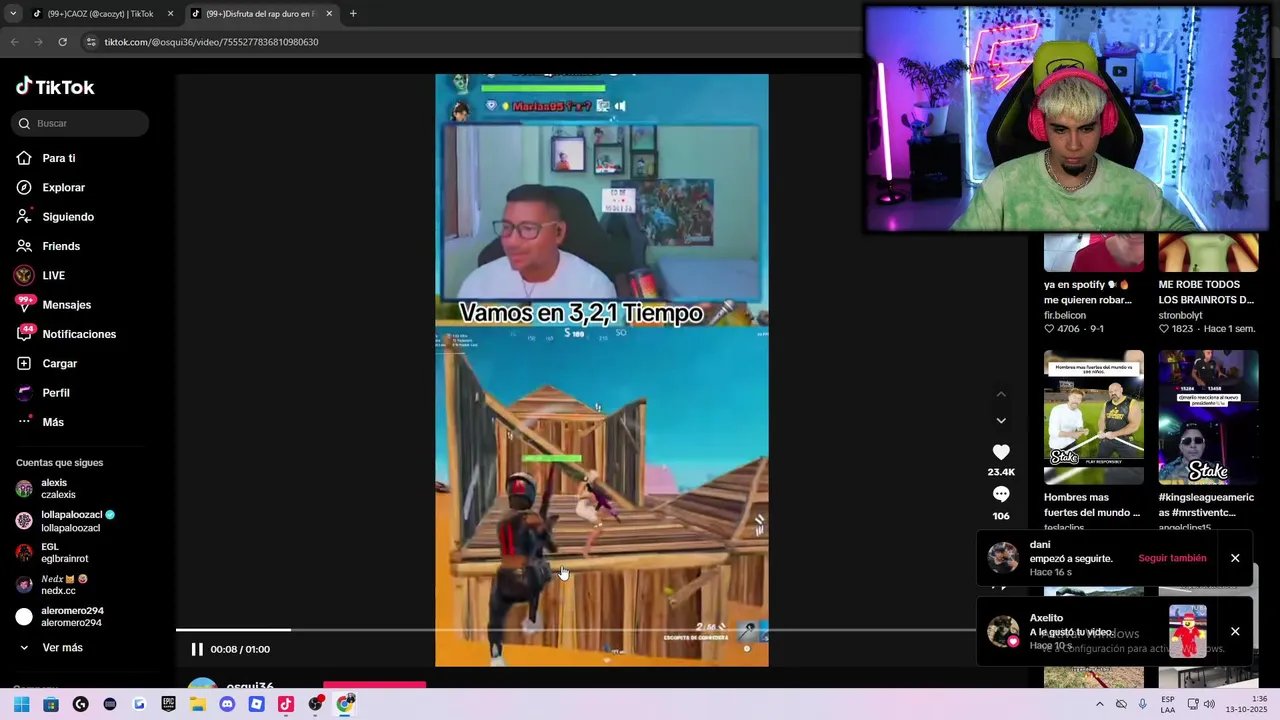Like the video with the heart icon
Screen dimensions: 1280x720
1001,452
